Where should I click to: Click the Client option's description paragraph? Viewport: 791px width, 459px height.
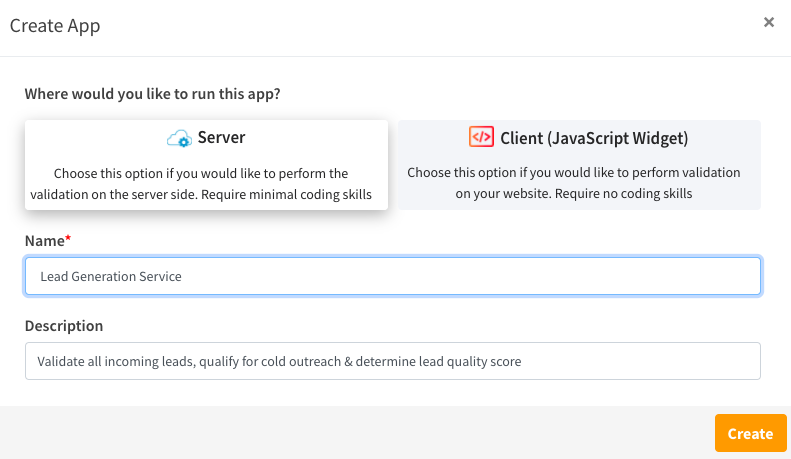(574, 183)
